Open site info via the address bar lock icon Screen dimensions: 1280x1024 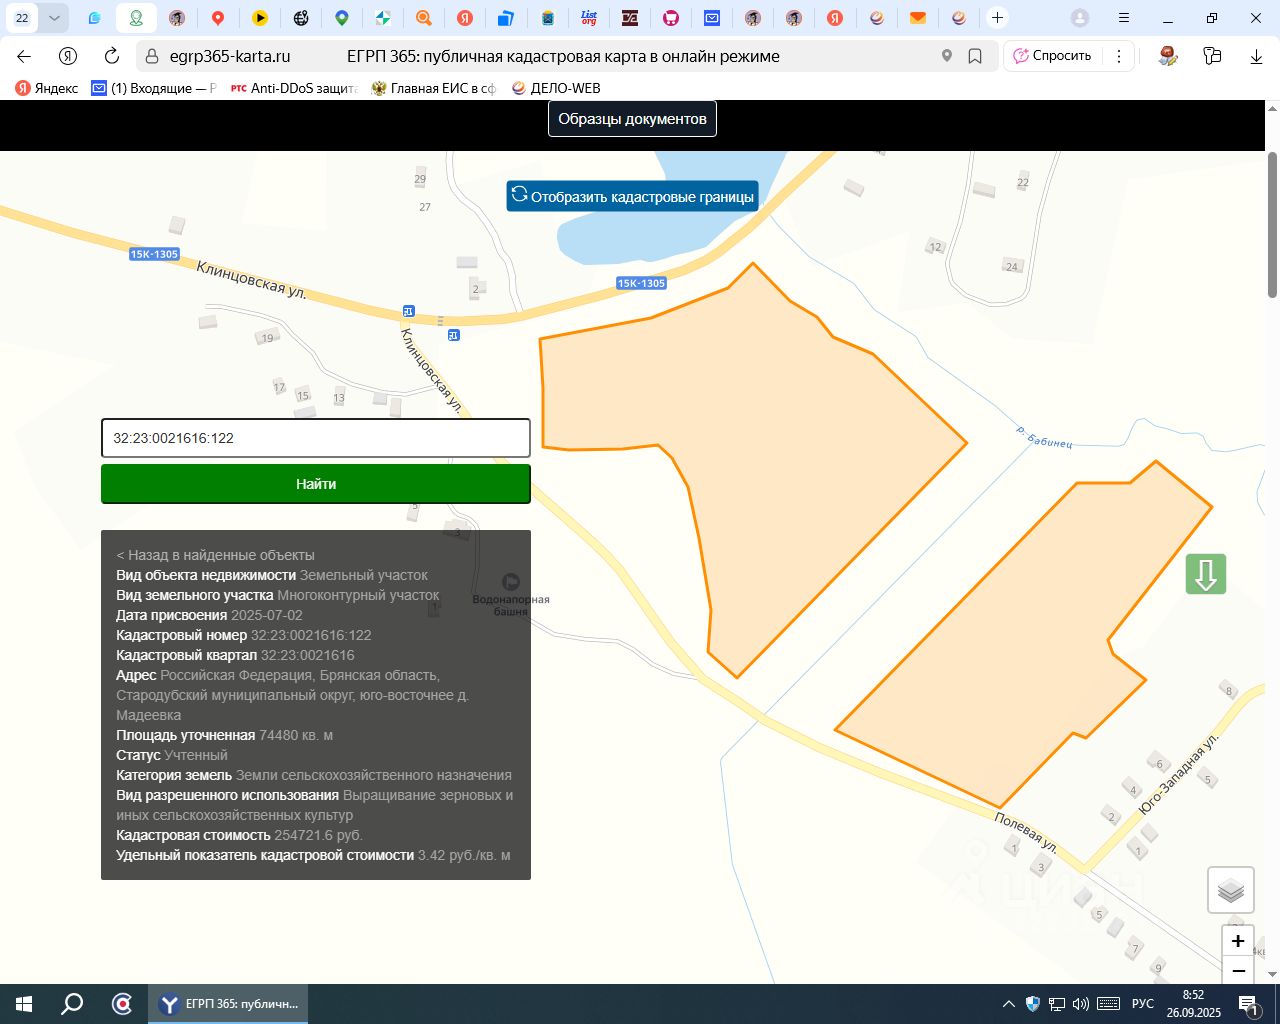[x=152, y=56]
